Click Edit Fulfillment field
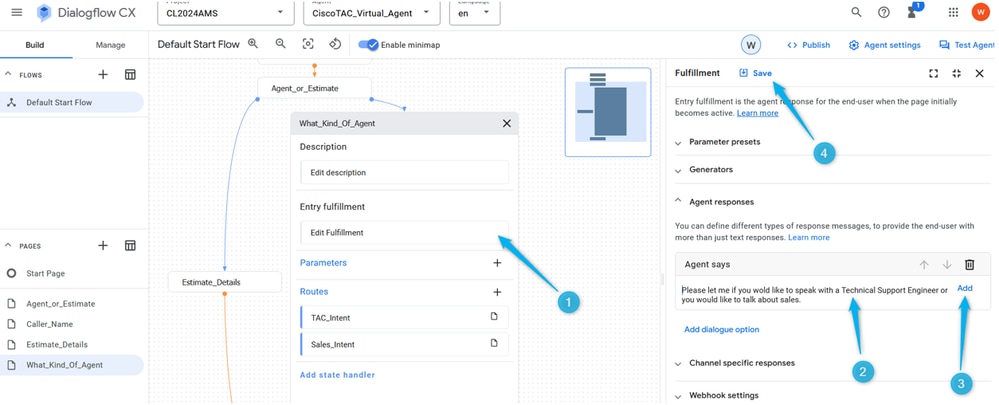The width and height of the screenshot is (999, 405). [405, 233]
